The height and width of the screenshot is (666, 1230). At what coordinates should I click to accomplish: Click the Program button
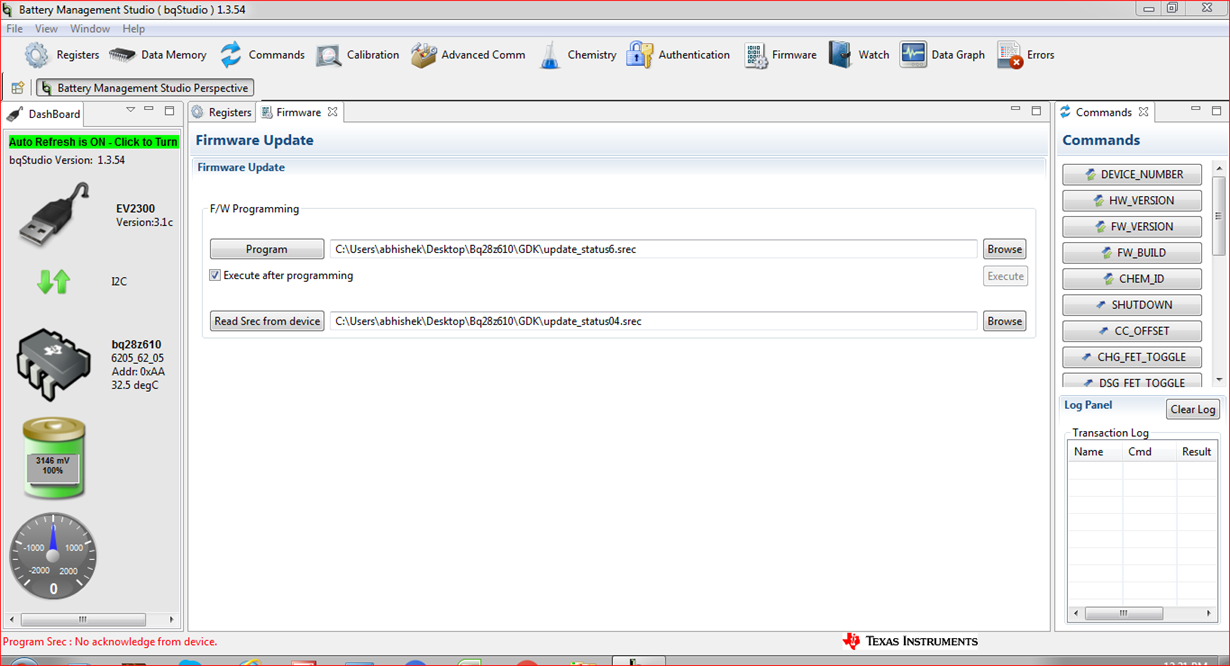(267, 249)
